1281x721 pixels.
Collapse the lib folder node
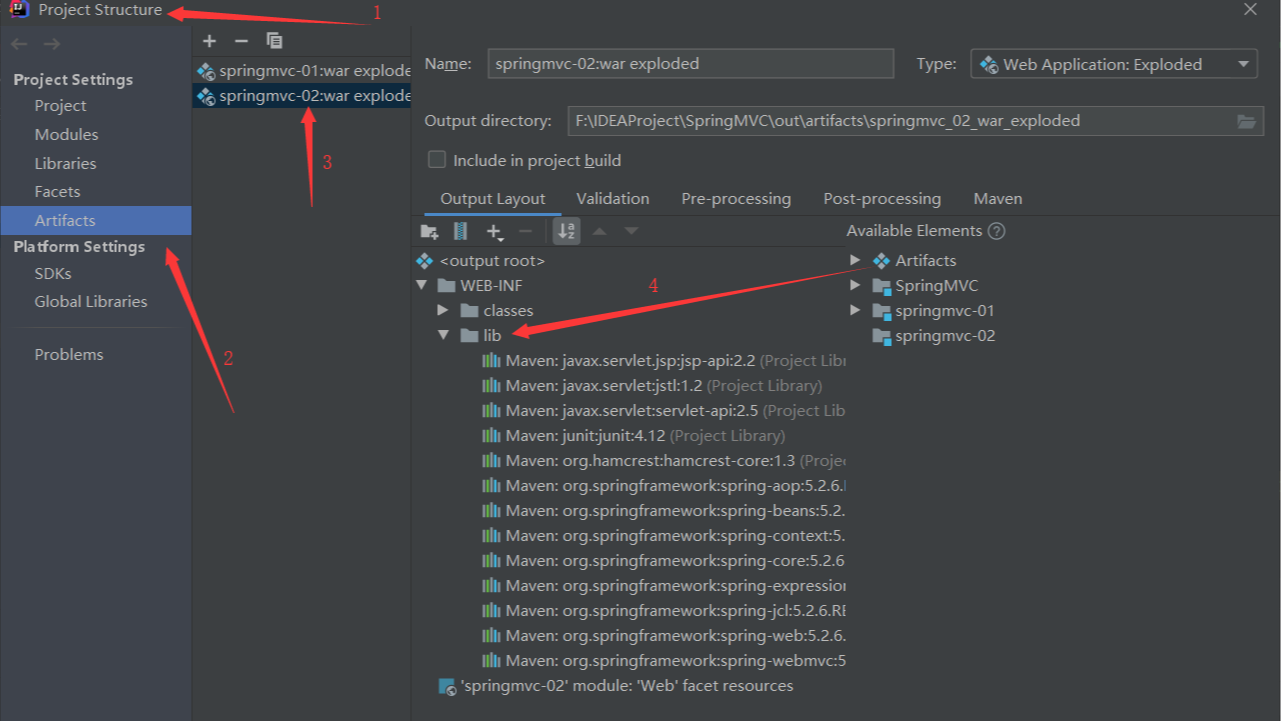(444, 336)
